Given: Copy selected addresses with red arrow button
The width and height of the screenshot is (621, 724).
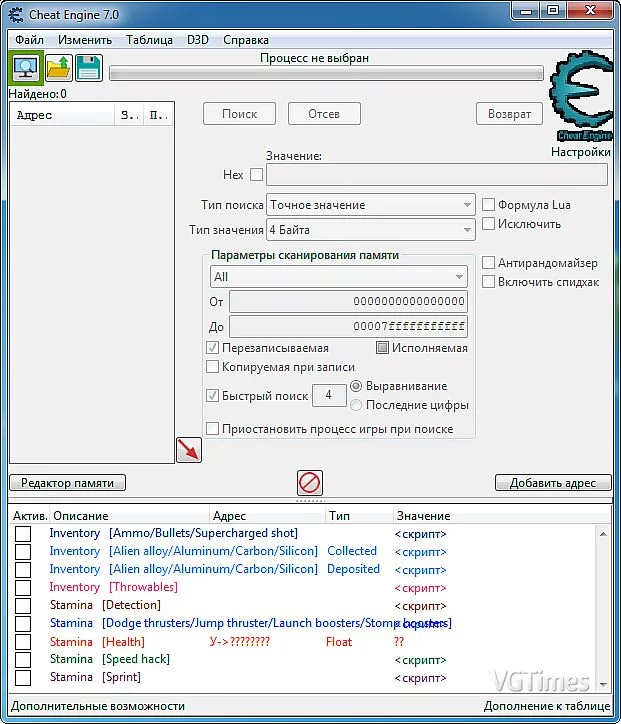Looking at the screenshot, I should point(189,450).
